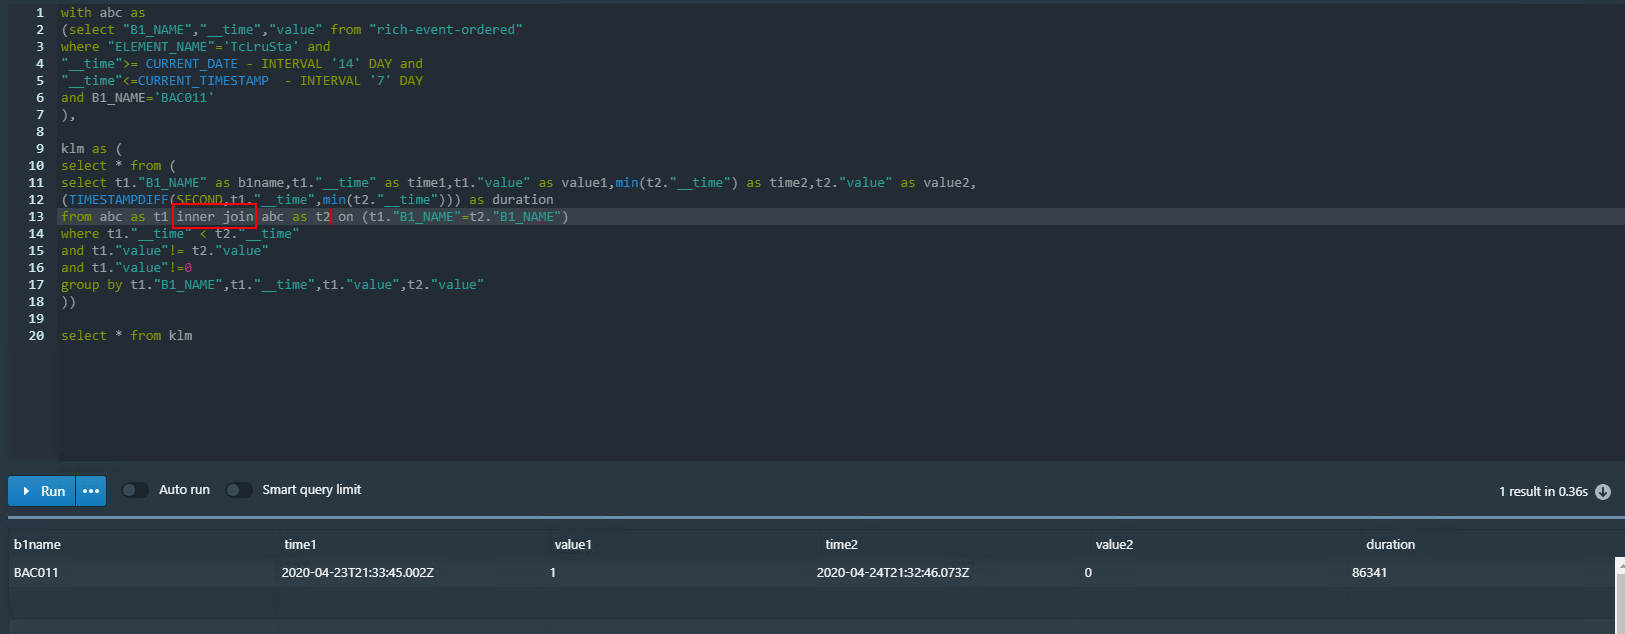Select the BAC011 cell in results
The width and height of the screenshot is (1625, 634).
[36, 572]
